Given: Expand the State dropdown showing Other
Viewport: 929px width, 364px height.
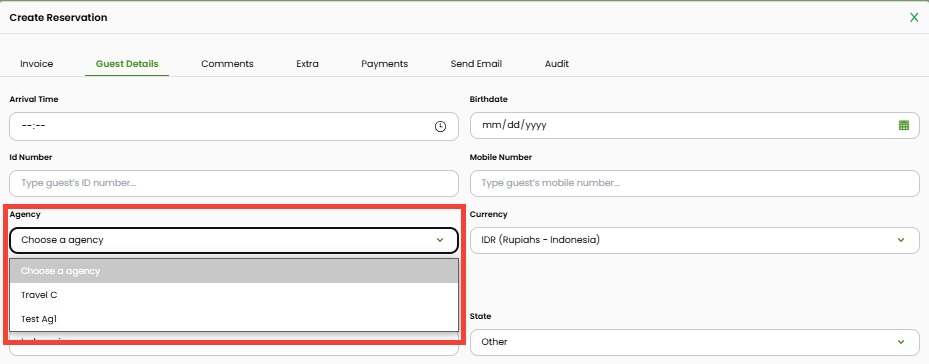Looking at the screenshot, I should click(x=694, y=342).
